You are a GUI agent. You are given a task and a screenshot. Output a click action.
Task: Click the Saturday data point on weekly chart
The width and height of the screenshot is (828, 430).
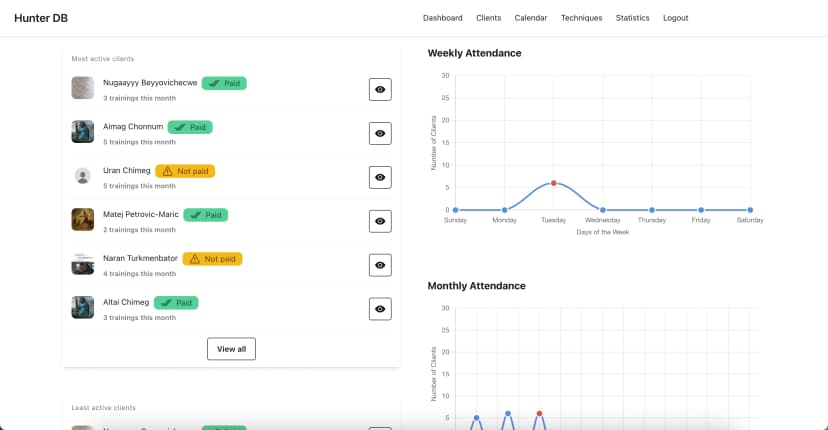click(750, 210)
